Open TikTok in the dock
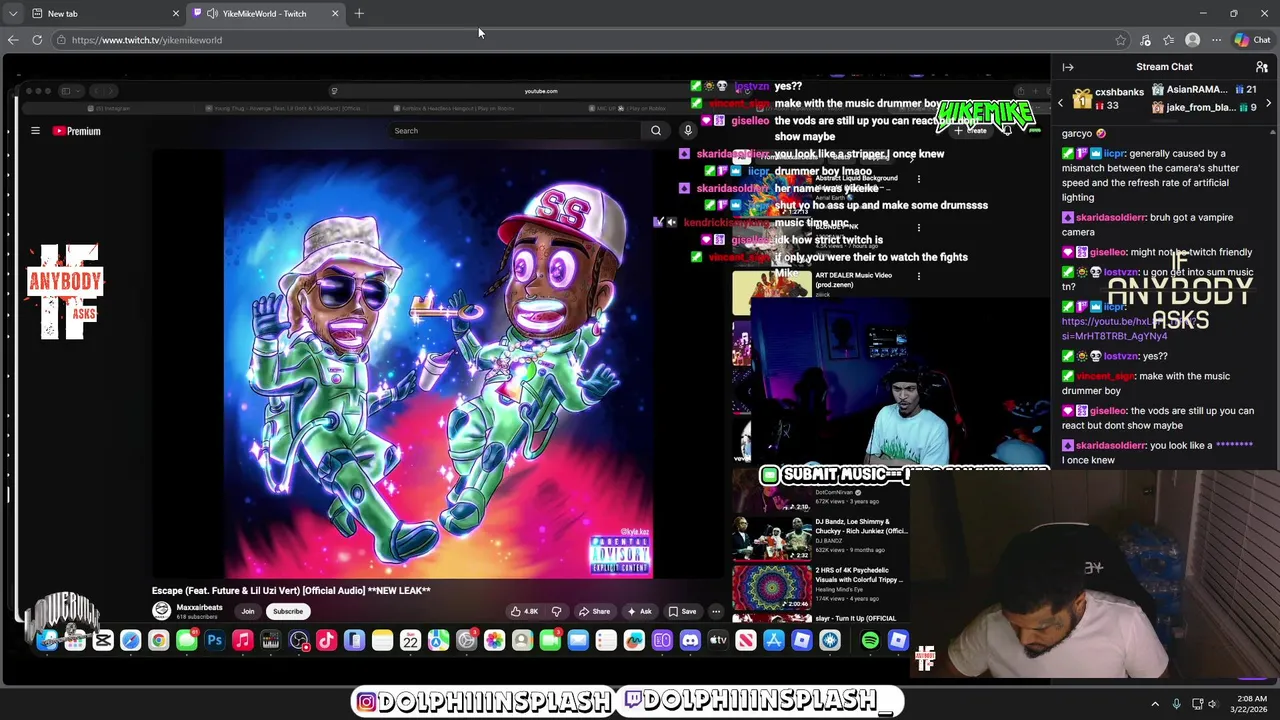1280x720 pixels. click(x=326, y=641)
